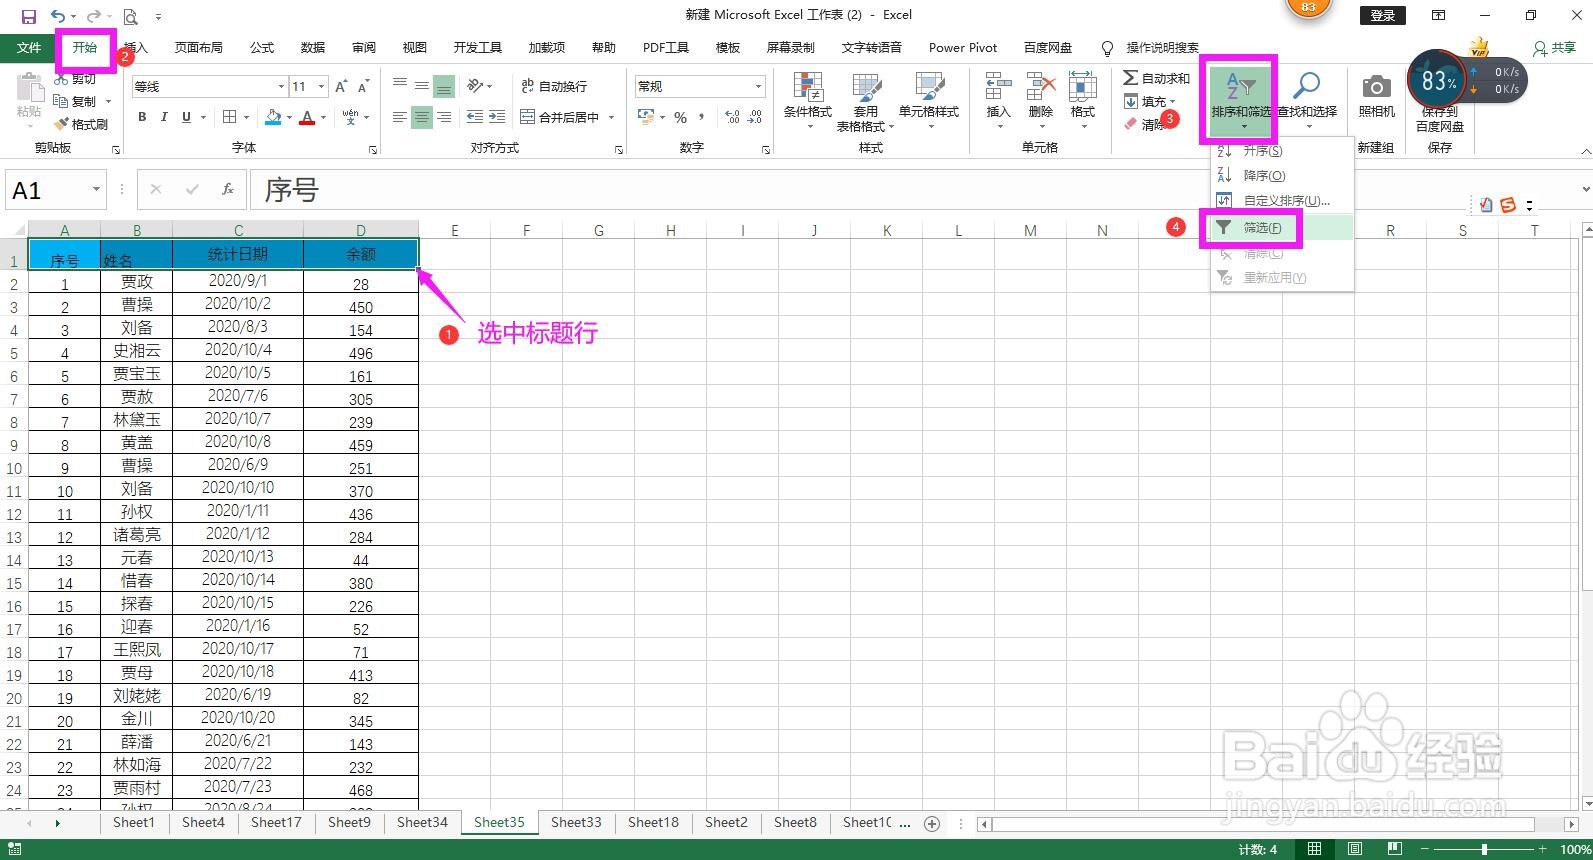
Task: Click the Increase Decimal icon
Action: [x=733, y=118]
